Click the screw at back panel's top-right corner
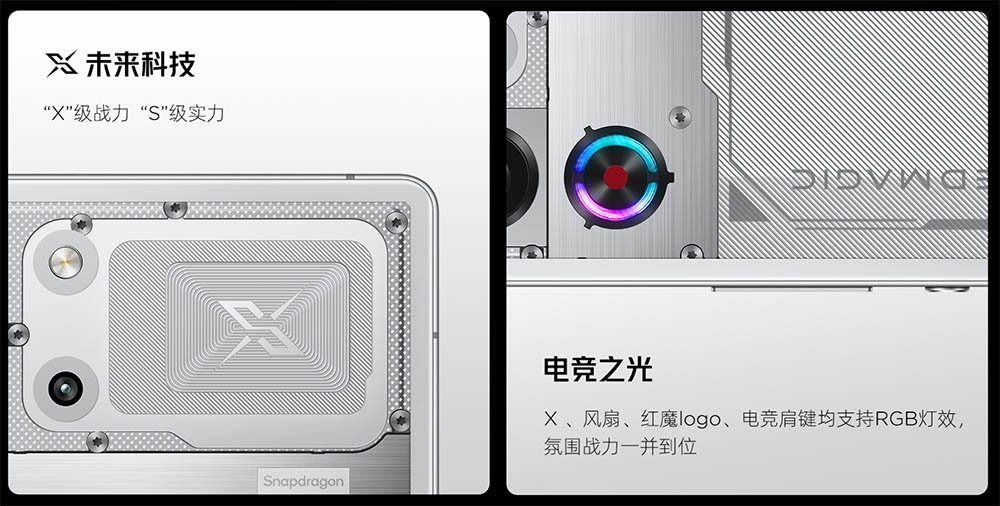 point(396,221)
